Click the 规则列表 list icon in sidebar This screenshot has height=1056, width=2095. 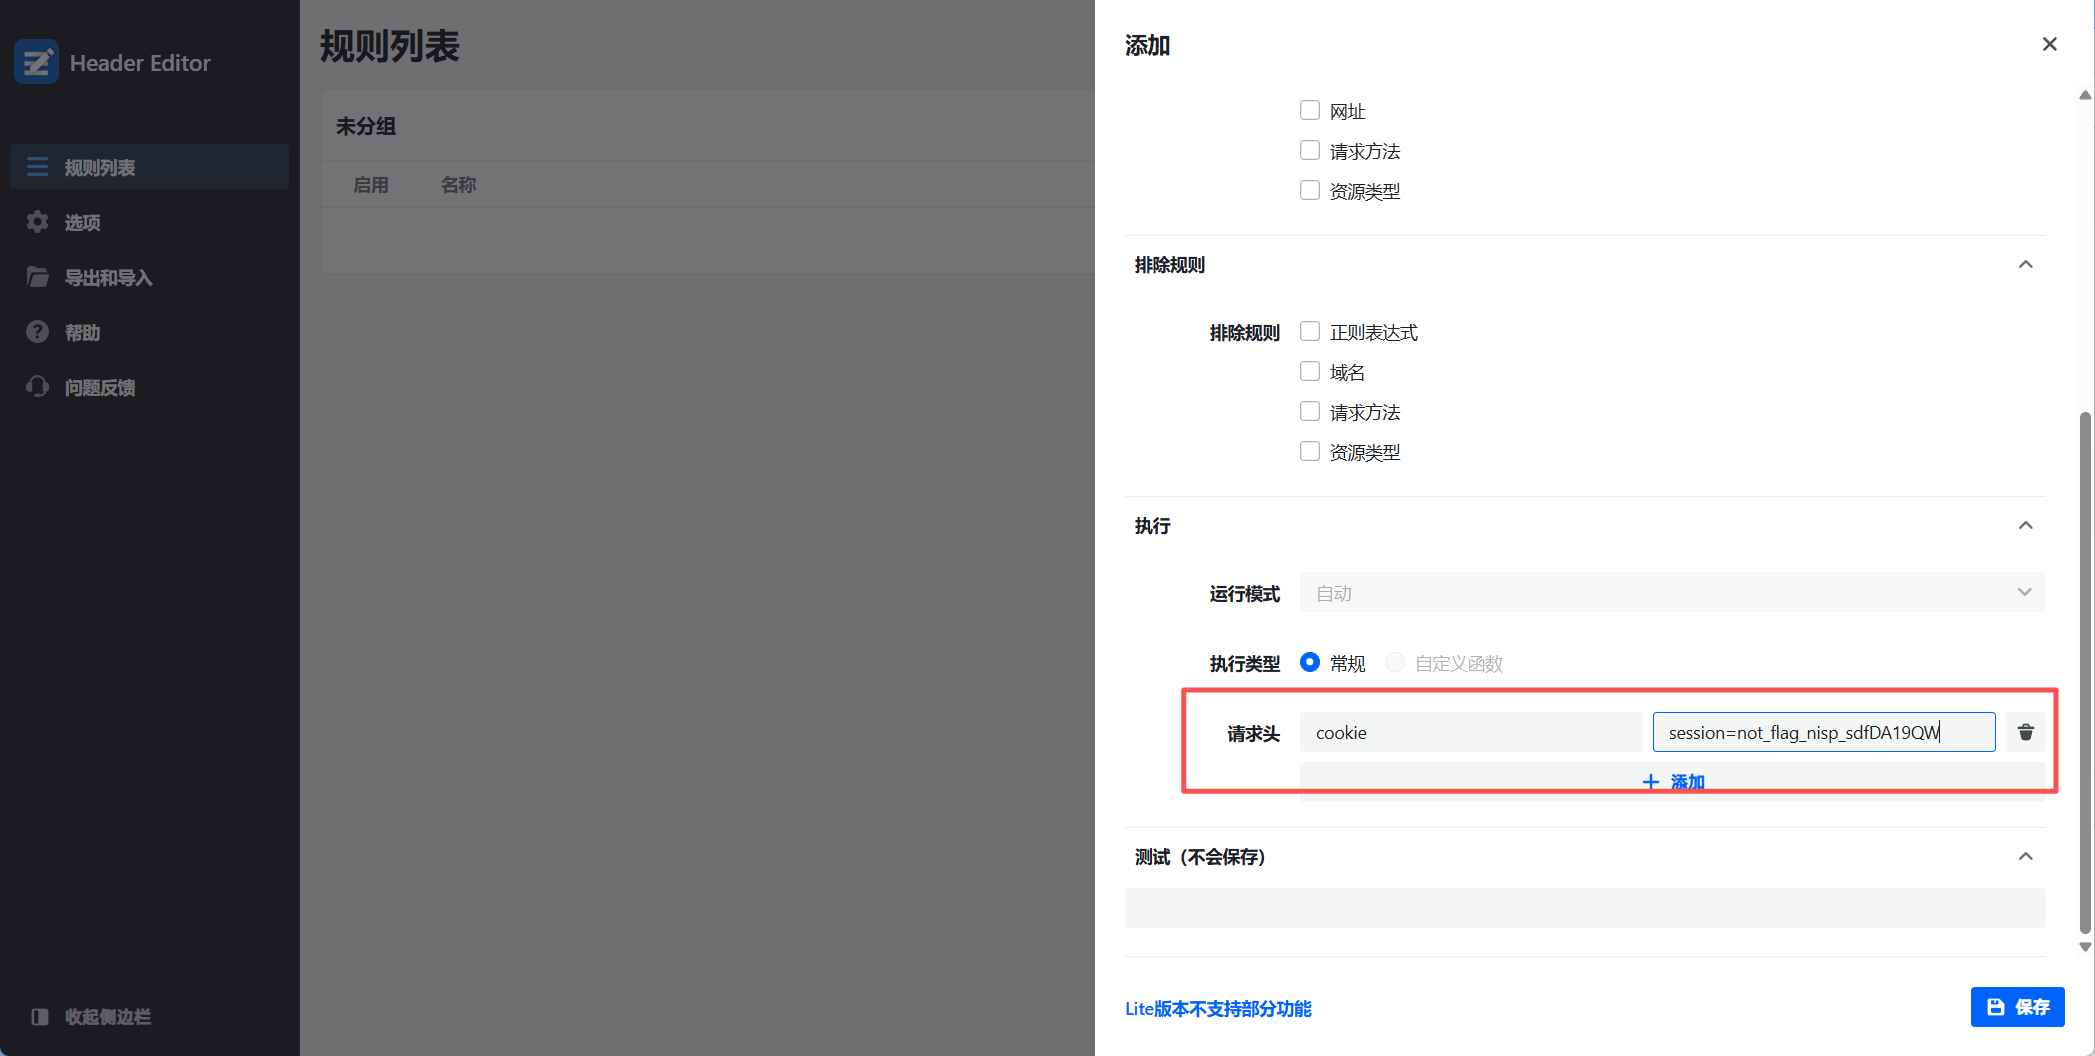pos(37,167)
